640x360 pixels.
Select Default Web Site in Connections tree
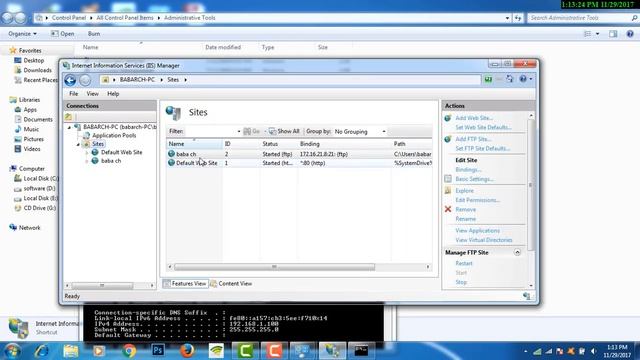(x=122, y=152)
